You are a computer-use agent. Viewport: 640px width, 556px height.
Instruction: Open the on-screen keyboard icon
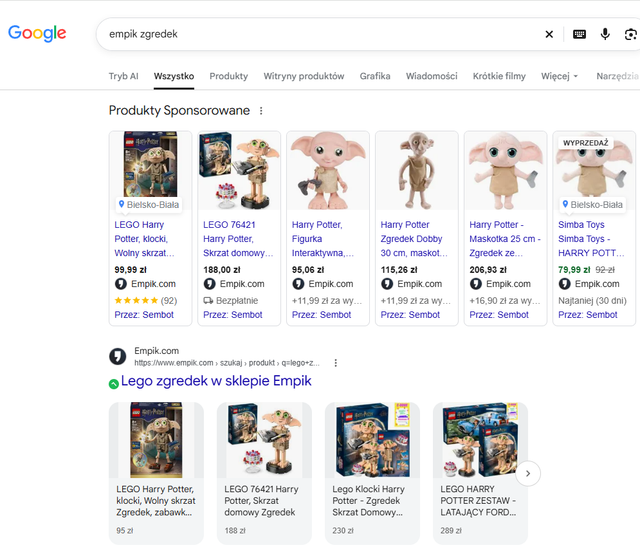[x=579, y=34]
